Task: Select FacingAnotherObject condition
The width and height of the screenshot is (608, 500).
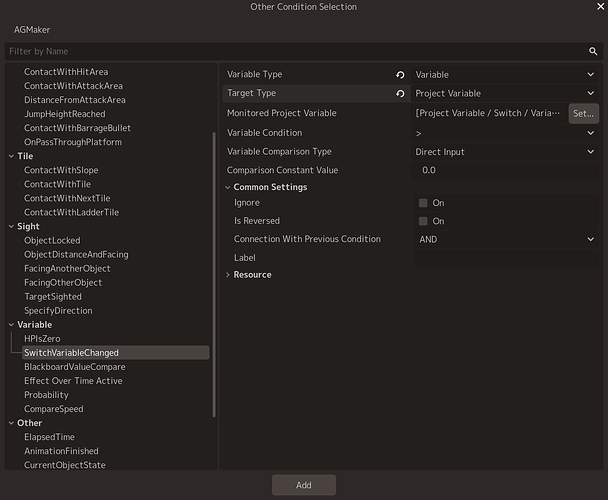Action: click(x=67, y=268)
